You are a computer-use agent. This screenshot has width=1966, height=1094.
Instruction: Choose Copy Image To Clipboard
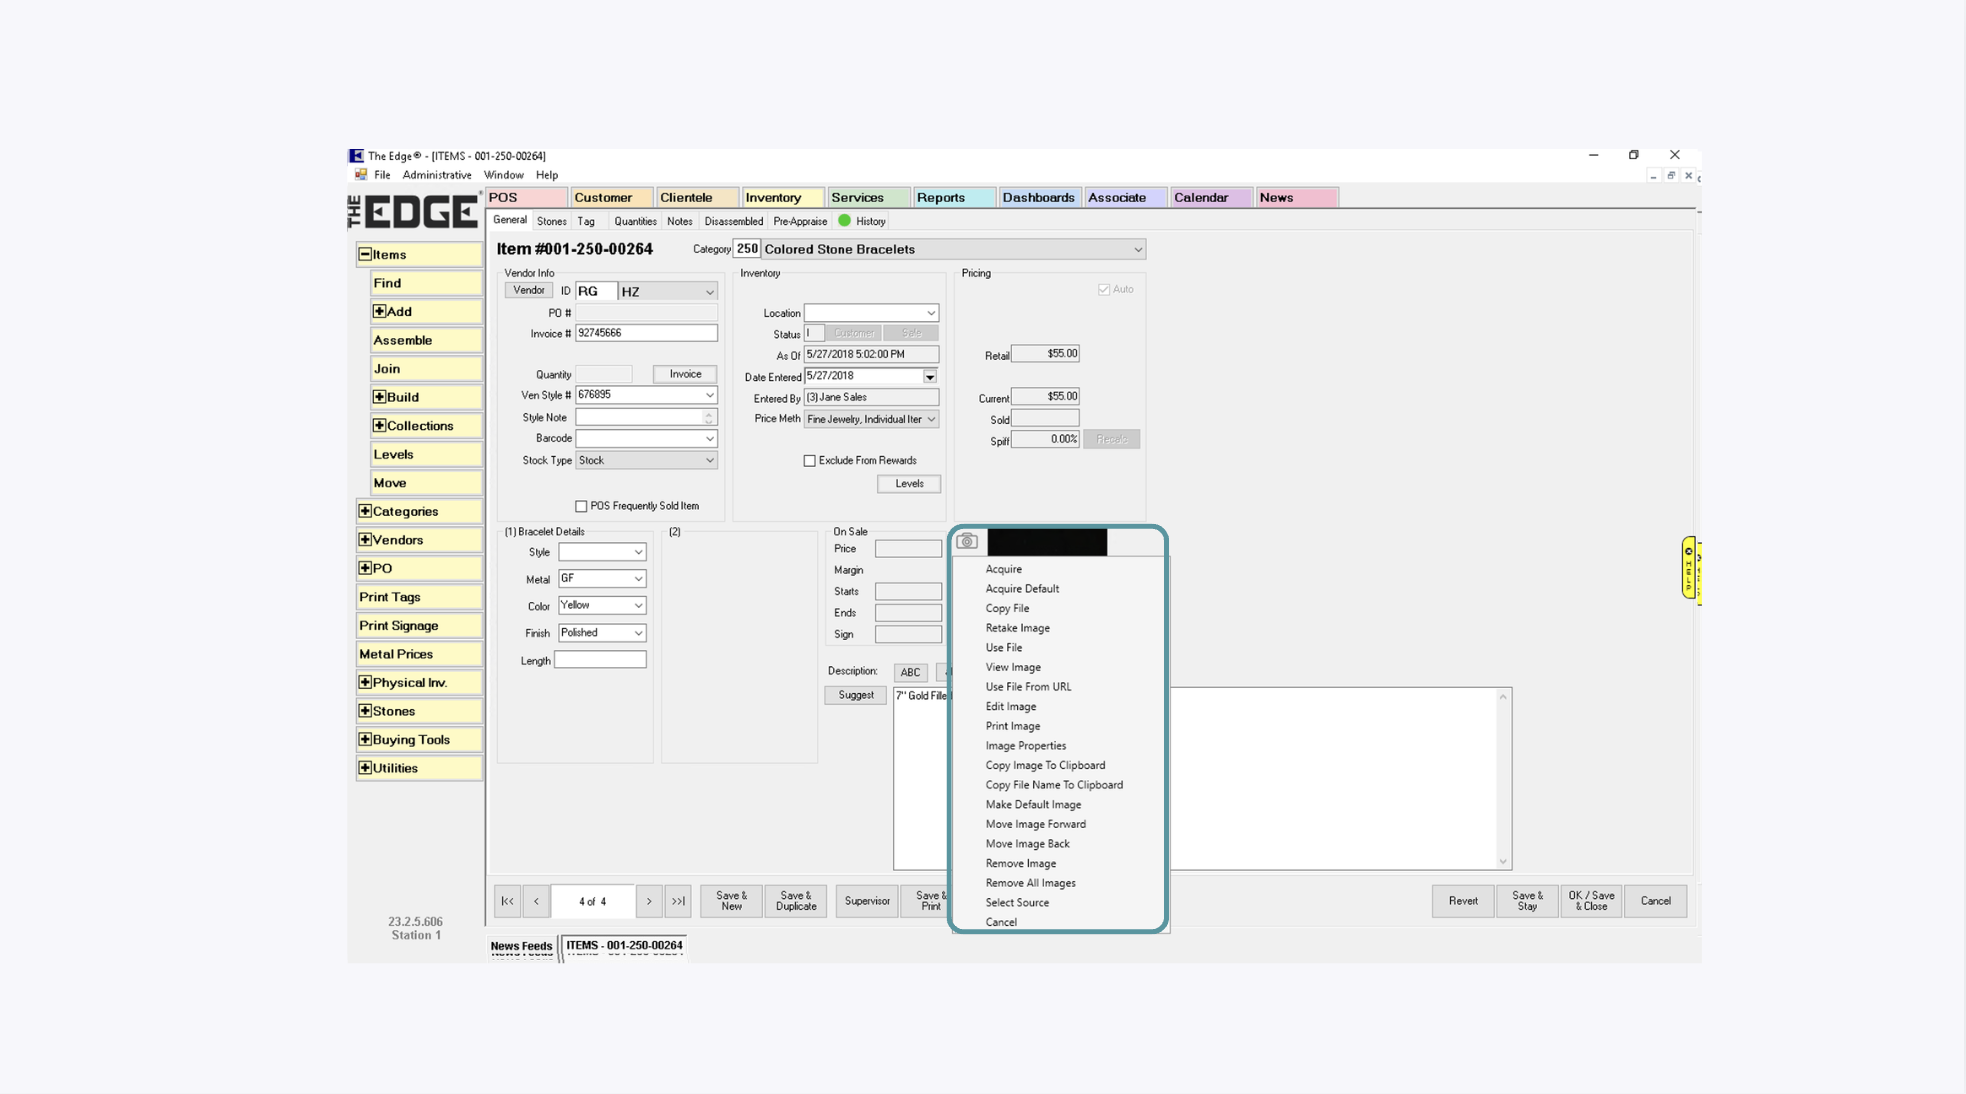[x=1045, y=766]
